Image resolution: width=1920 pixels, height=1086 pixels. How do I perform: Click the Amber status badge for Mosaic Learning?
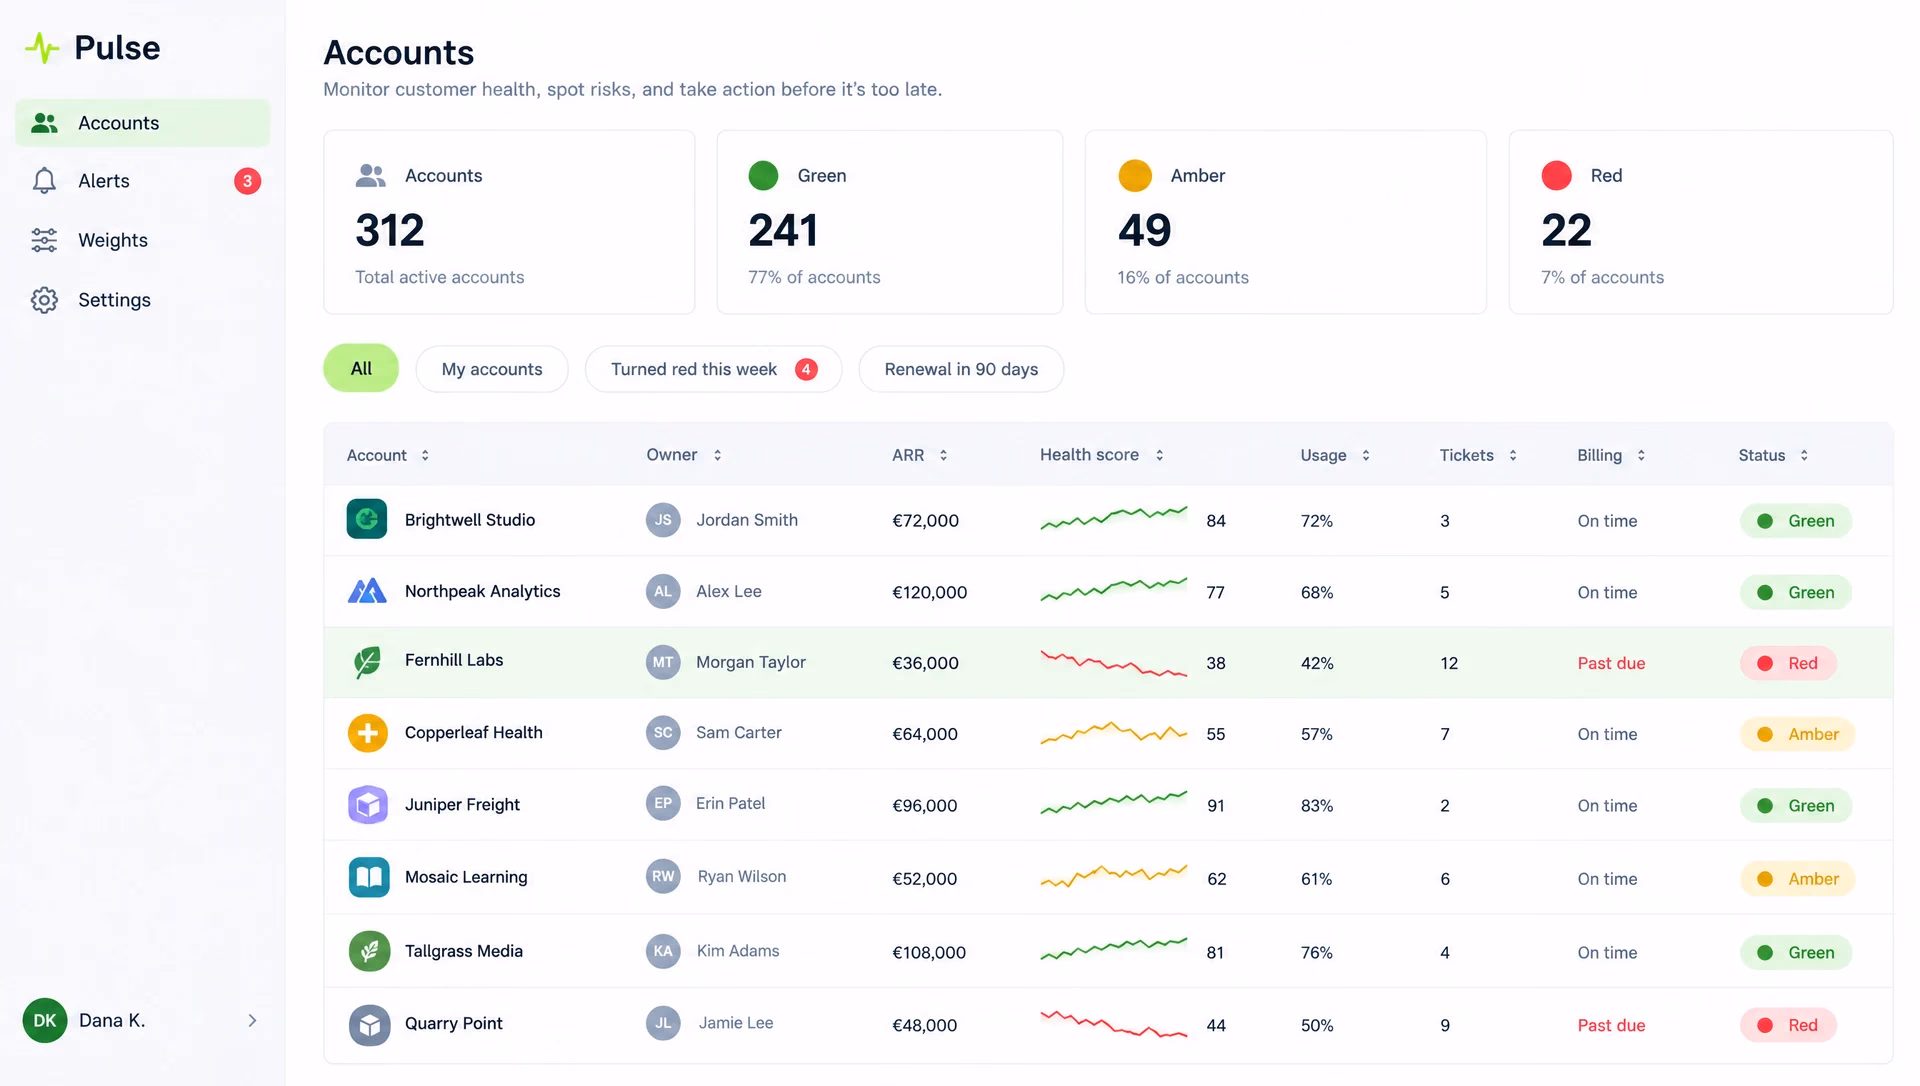click(x=1798, y=879)
